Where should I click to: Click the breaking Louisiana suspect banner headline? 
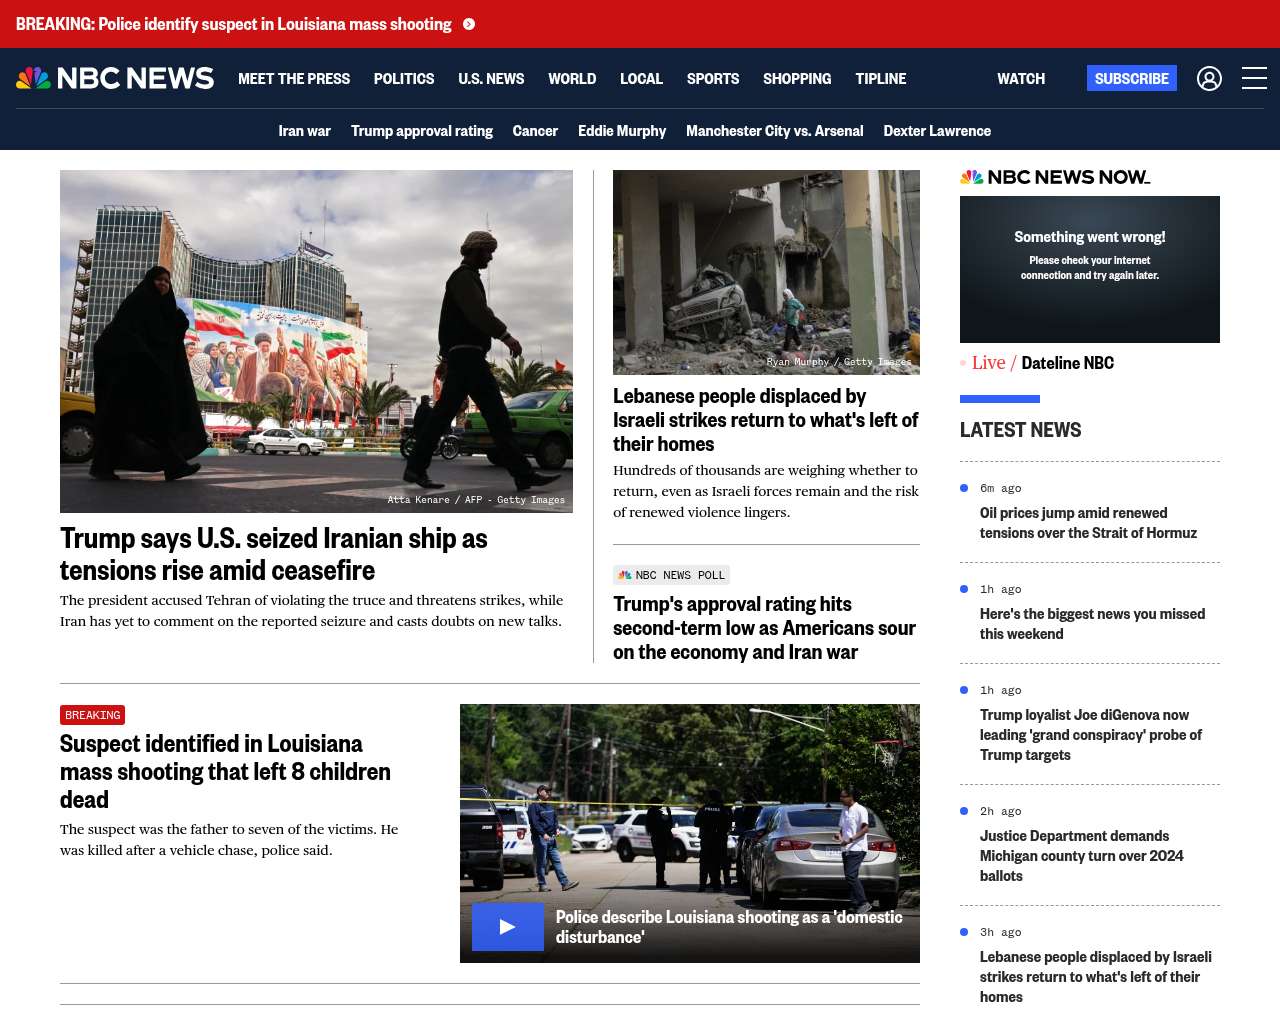tap(234, 24)
